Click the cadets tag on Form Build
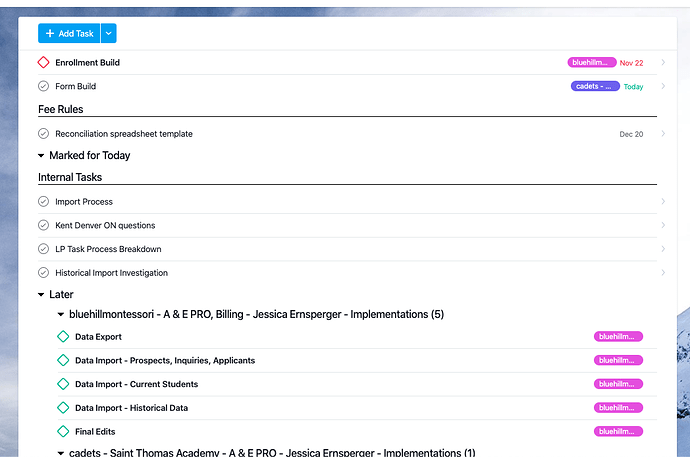Screen dimensions: 690x457 (595, 86)
